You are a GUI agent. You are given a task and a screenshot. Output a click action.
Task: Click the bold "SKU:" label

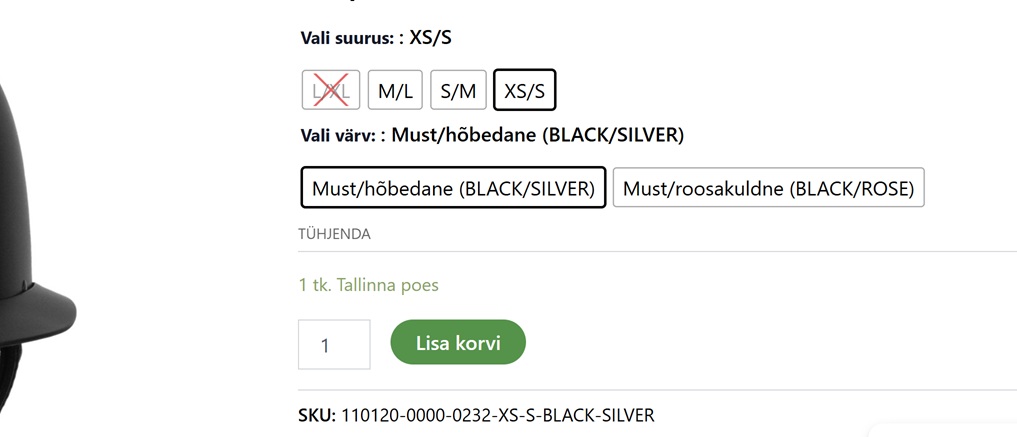[x=317, y=414]
